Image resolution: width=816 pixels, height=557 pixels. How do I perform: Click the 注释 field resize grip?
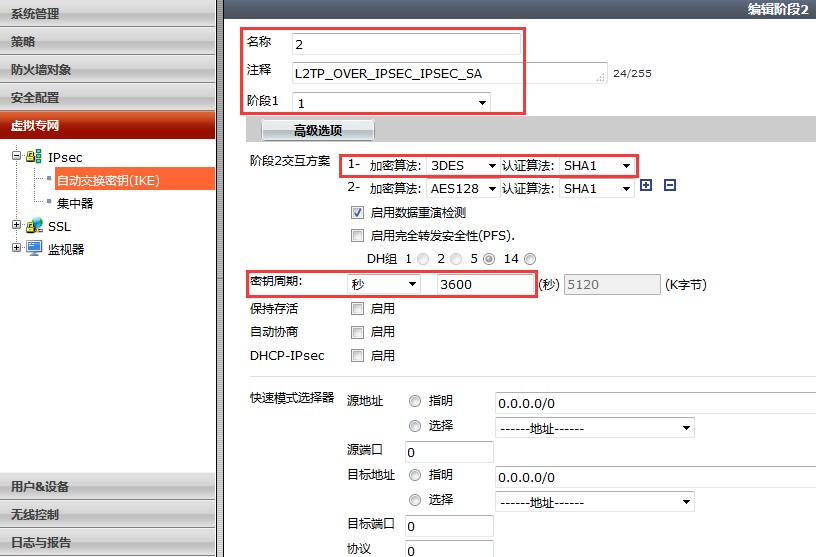pos(601,78)
